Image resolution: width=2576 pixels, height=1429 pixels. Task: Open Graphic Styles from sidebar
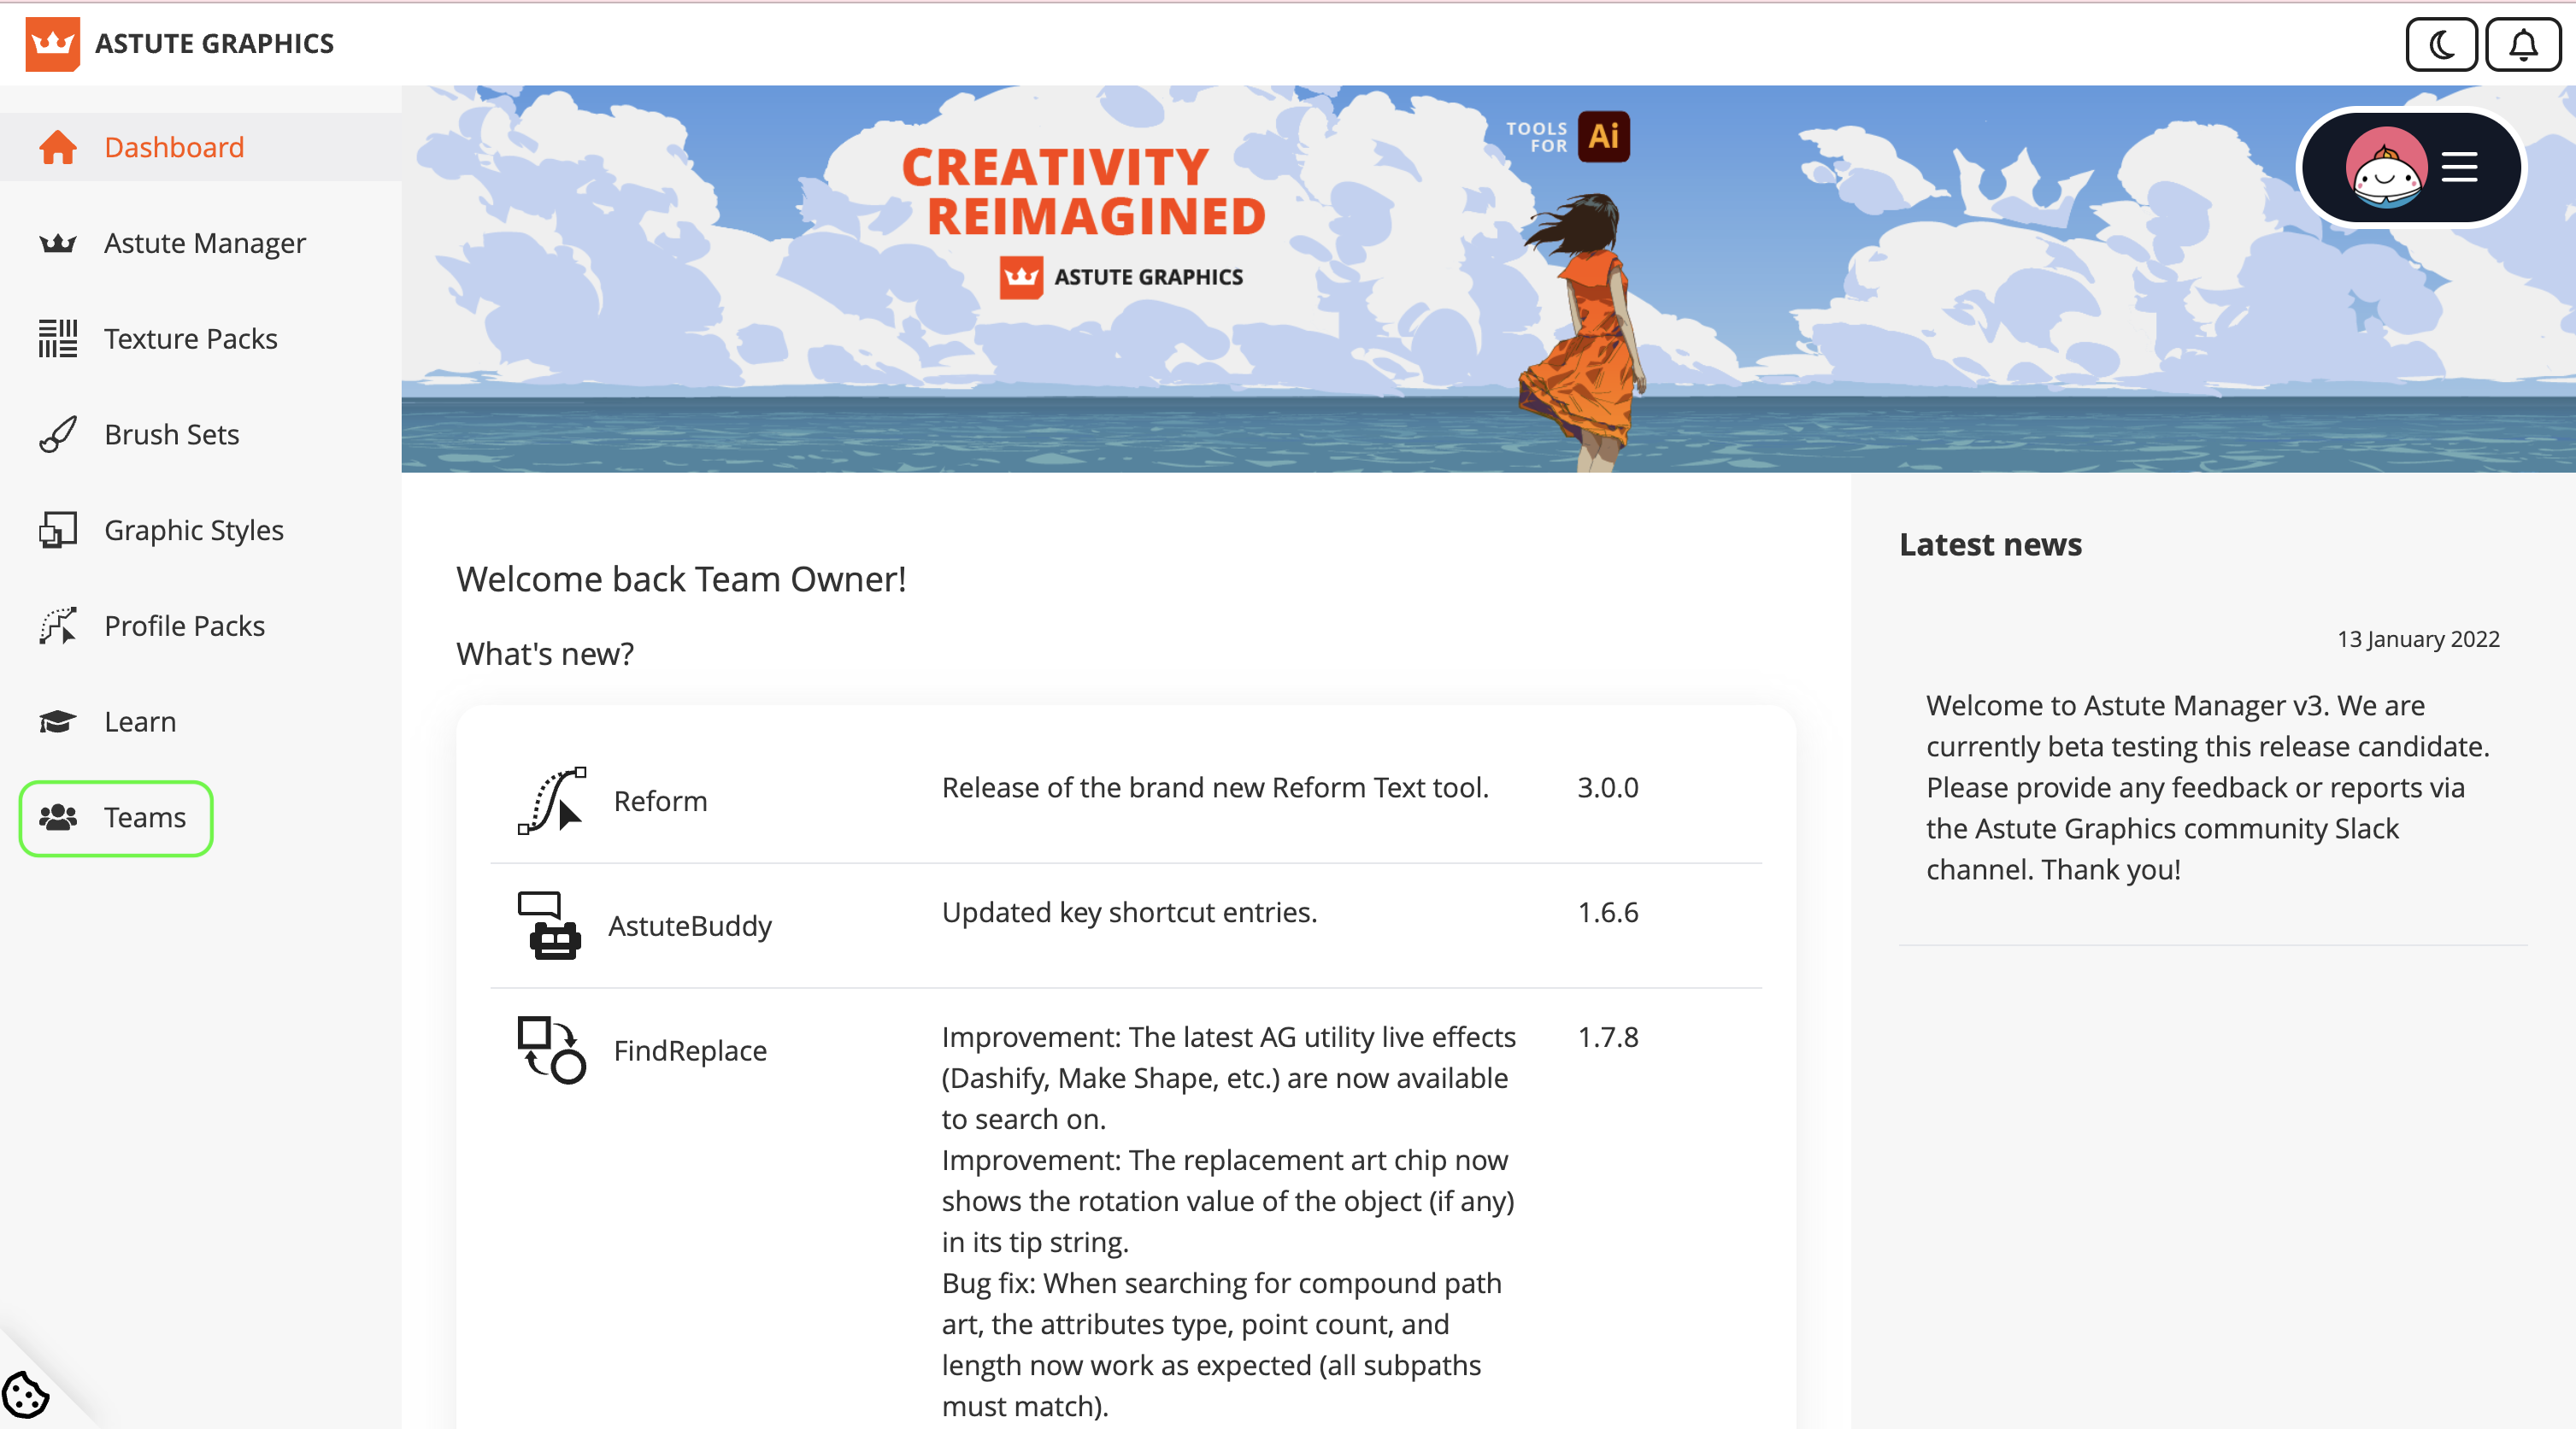(193, 530)
